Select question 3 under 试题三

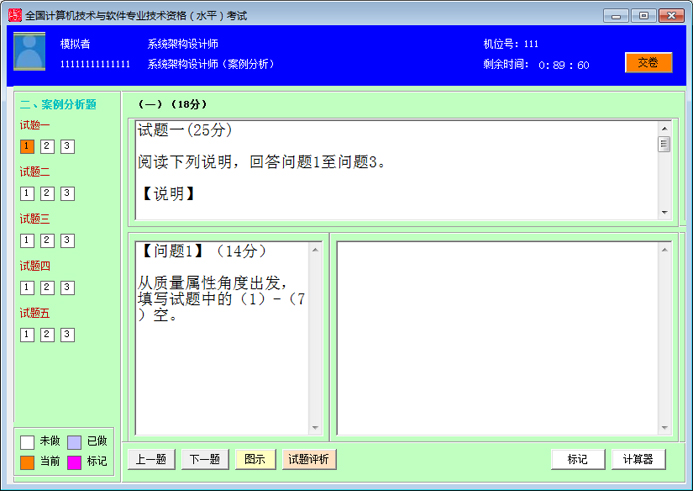click(x=67, y=241)
